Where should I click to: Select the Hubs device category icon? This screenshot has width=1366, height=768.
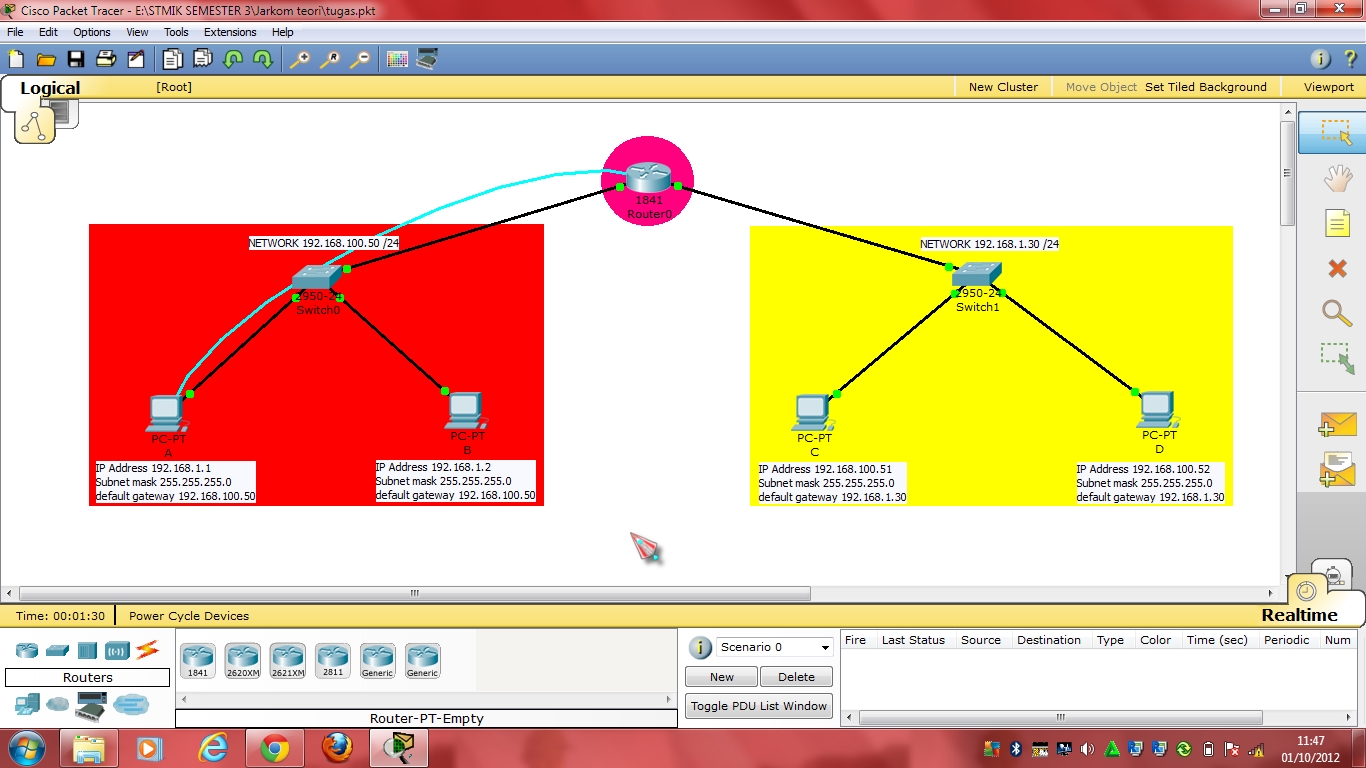tap(87, 650)
